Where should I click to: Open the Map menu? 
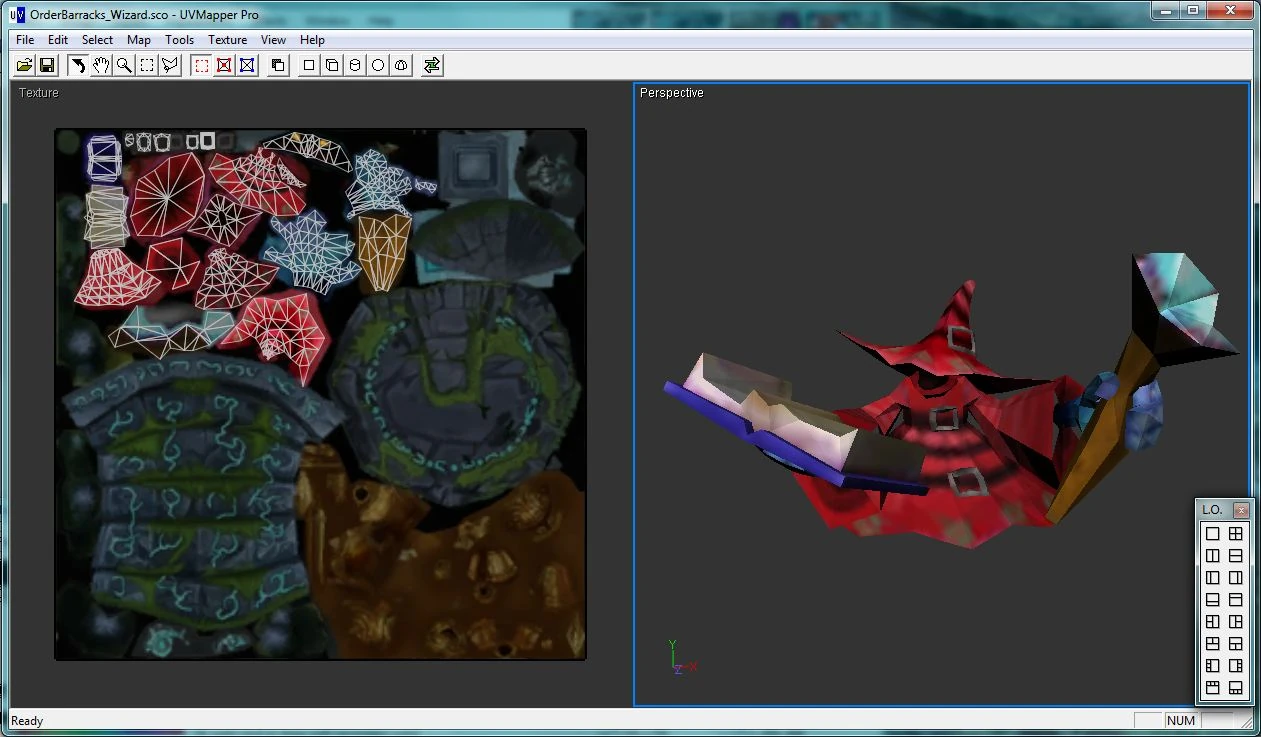139,40
